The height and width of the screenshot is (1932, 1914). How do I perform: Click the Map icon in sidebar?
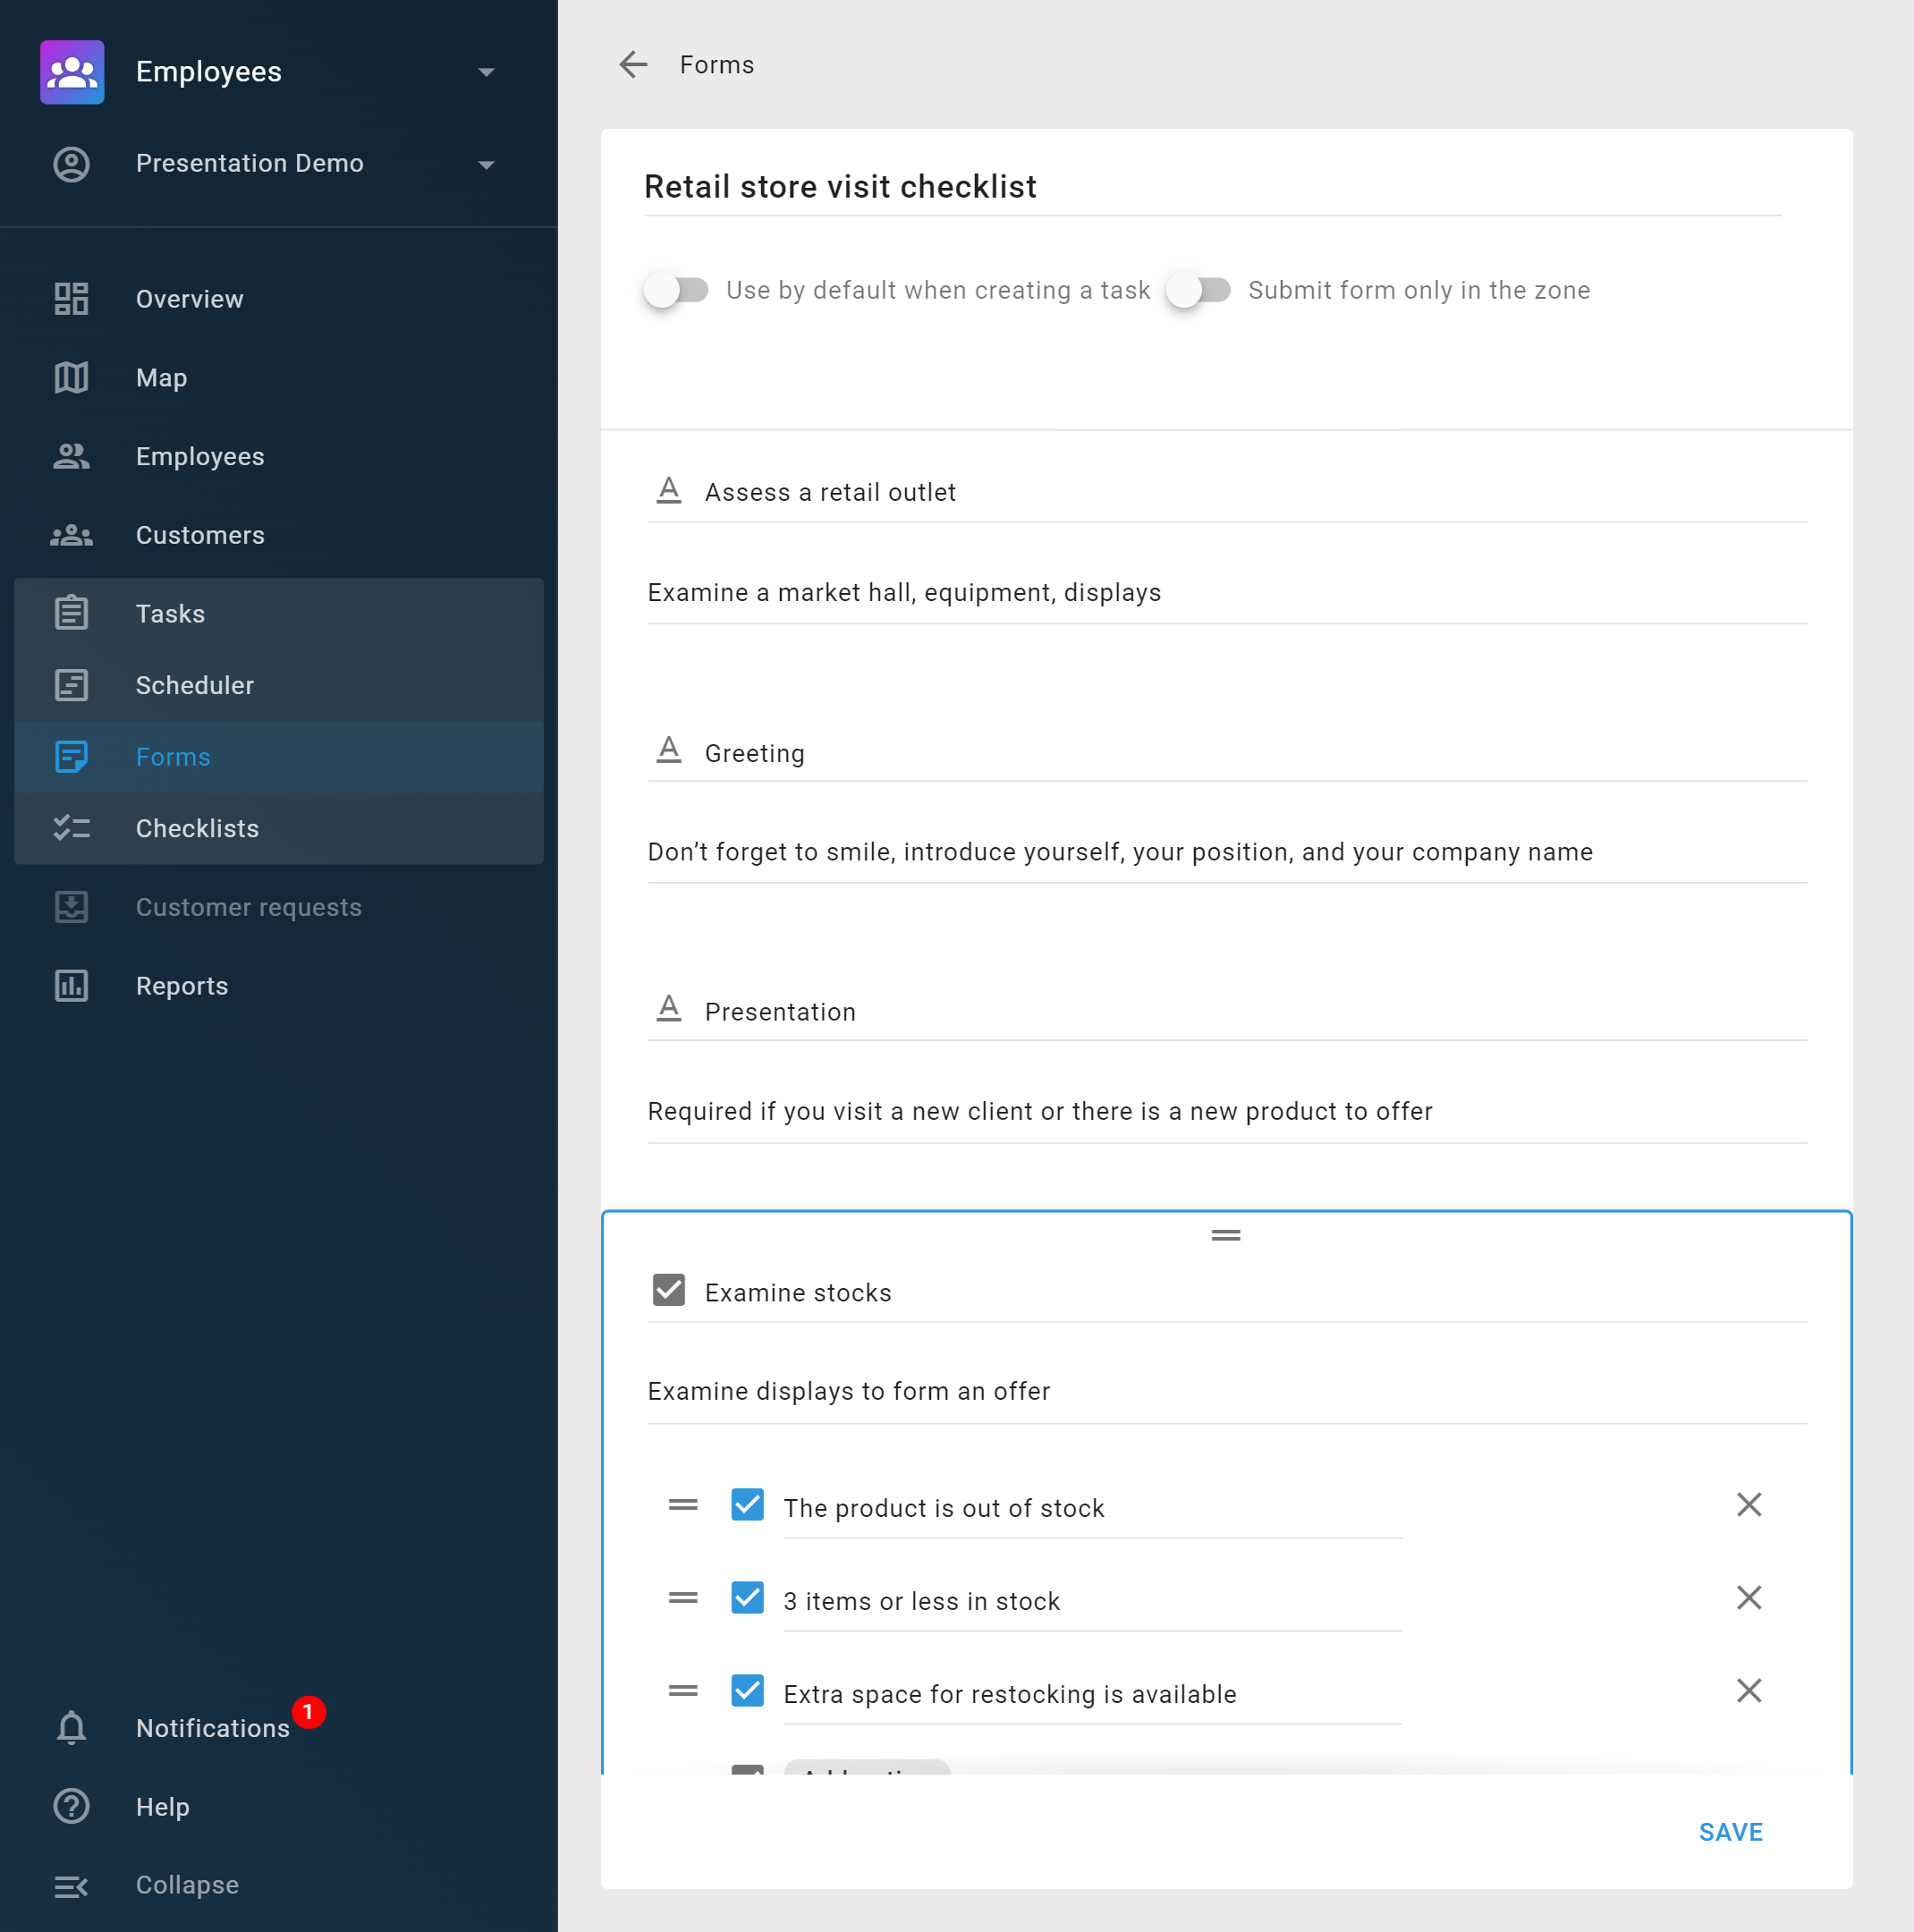[72, 375]
